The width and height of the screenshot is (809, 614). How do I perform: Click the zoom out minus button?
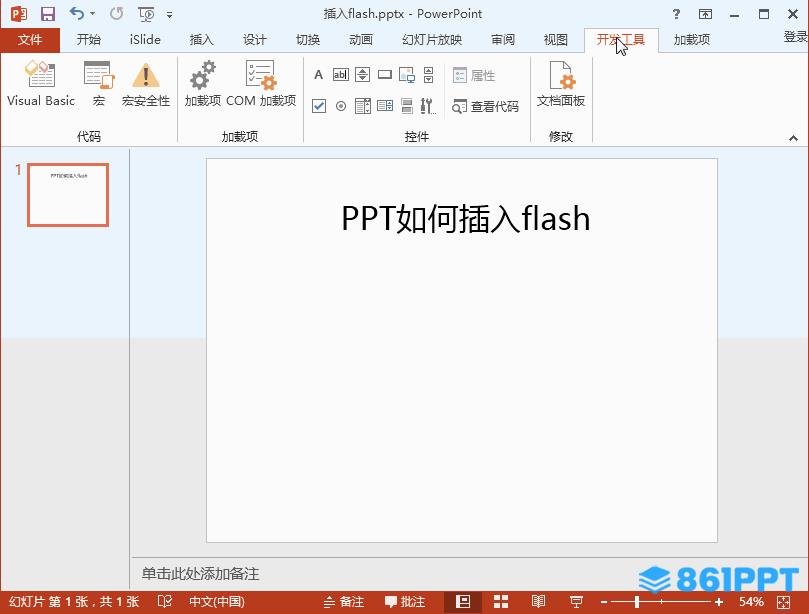tap(604, 602)
